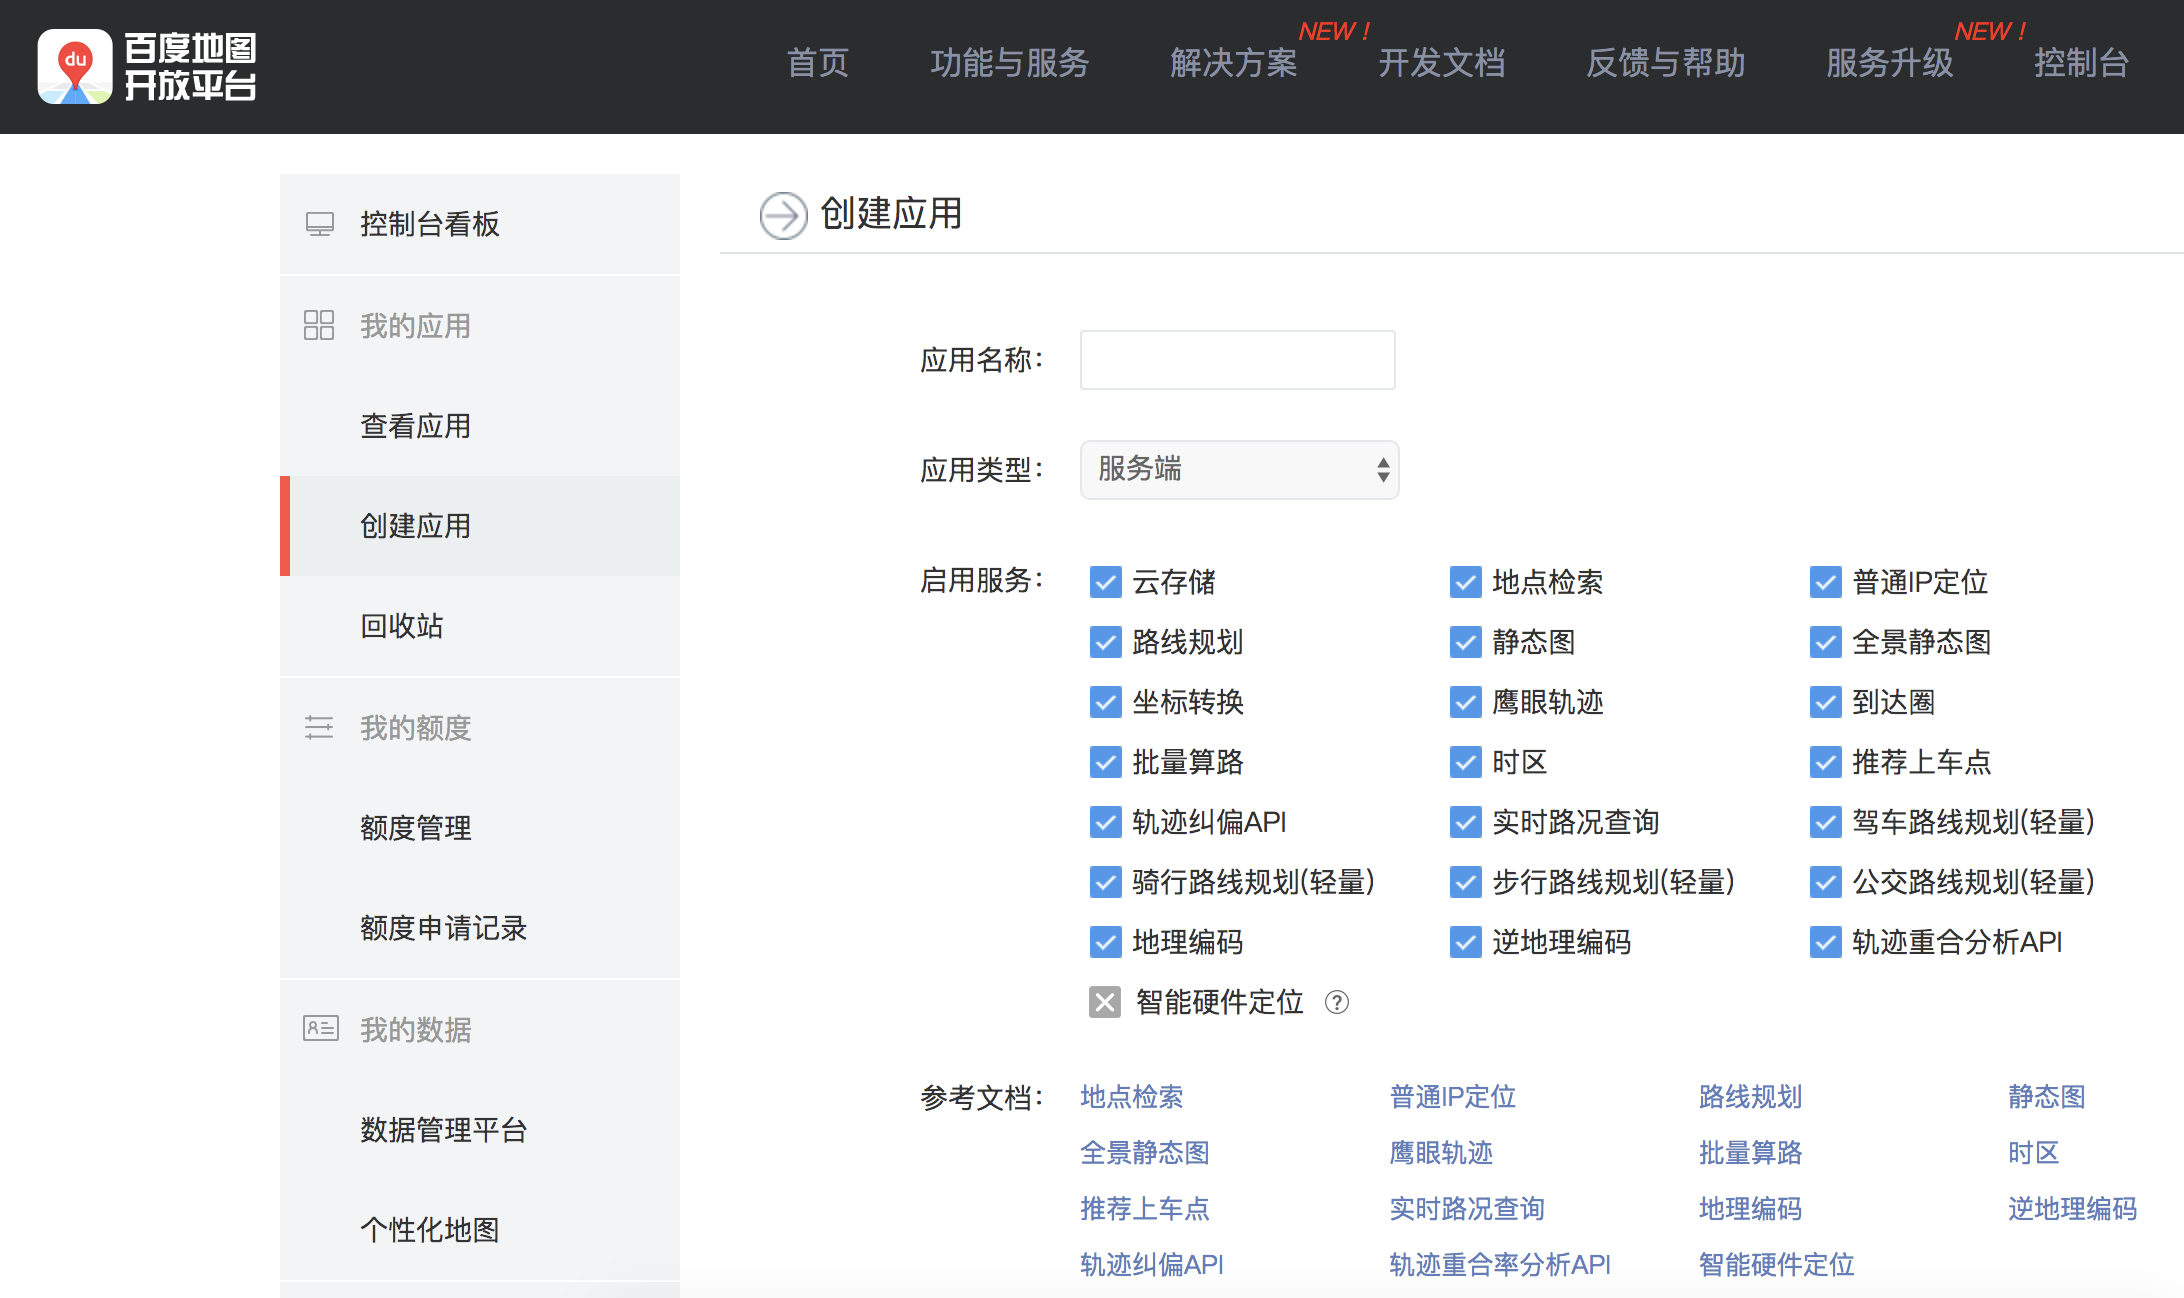The height and width of the screenshot is (1298, 2184).
Task: Select 控制台看板 in the sidebar
Action: (x=480, y=224)
